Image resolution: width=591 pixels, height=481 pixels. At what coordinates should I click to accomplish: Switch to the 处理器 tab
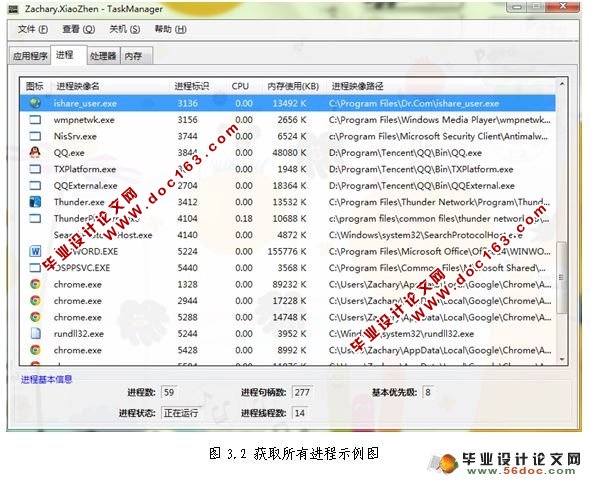[x=103, y=56]
